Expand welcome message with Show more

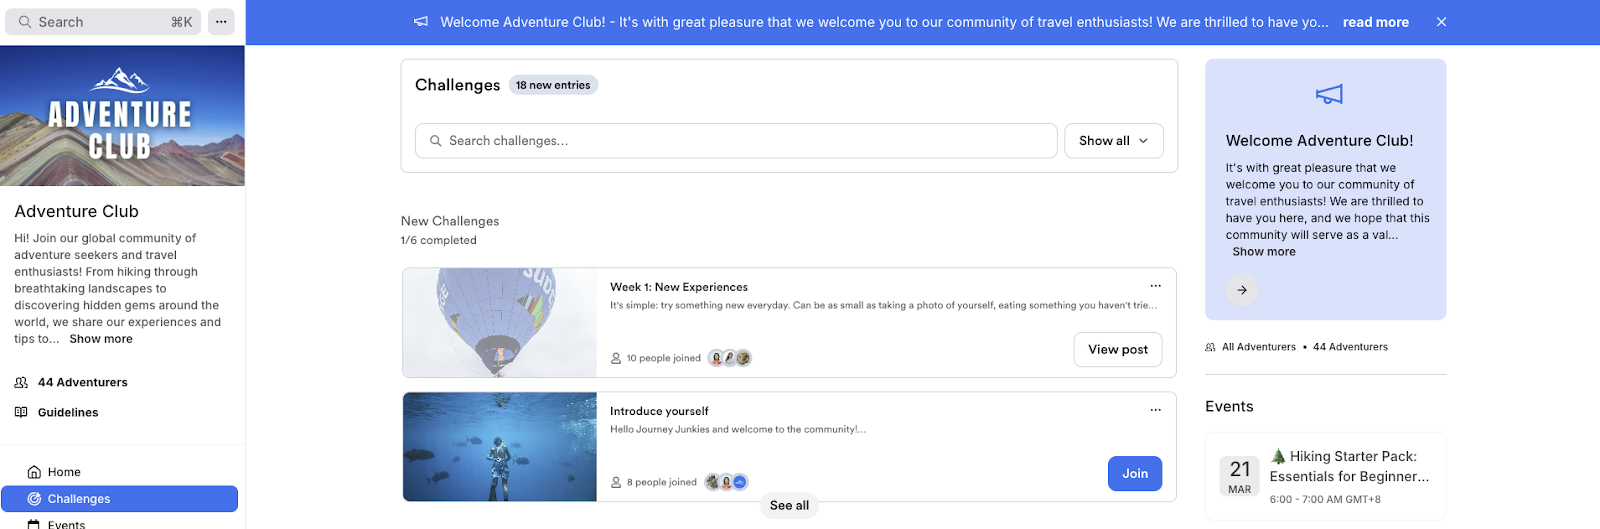click(1264, 252)
